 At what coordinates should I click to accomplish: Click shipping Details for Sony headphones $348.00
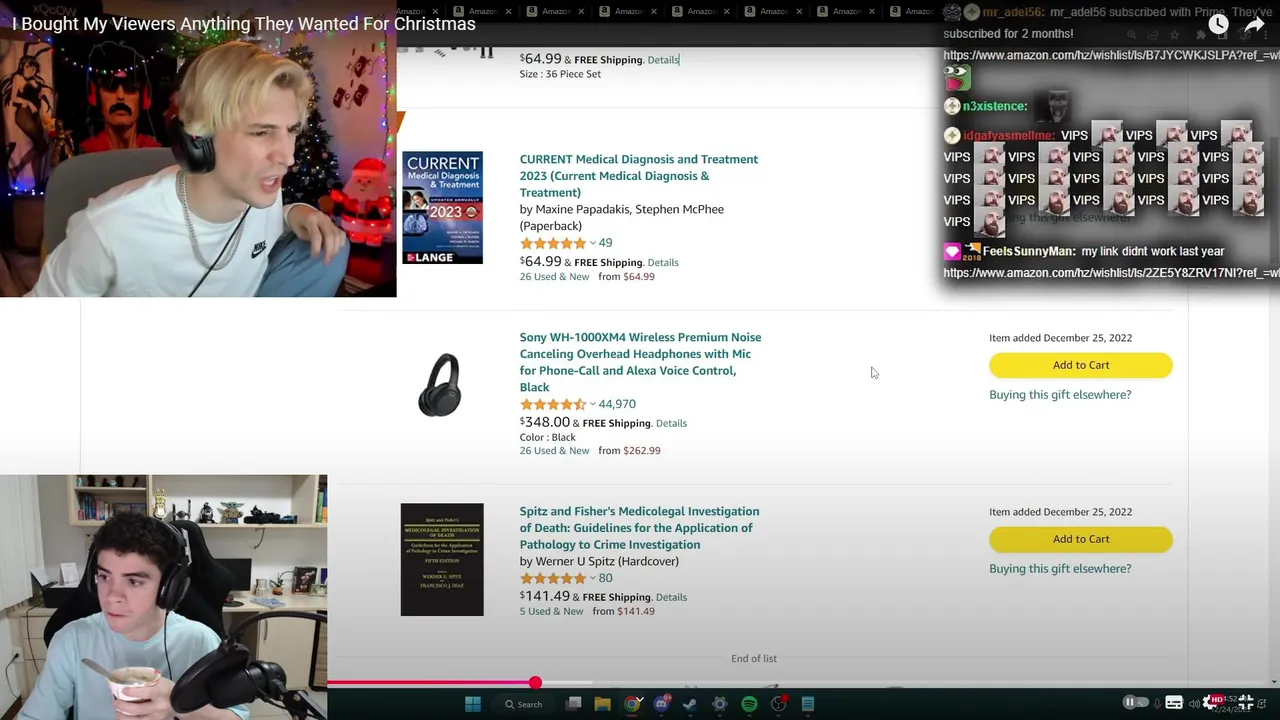[x=671, y=424]
